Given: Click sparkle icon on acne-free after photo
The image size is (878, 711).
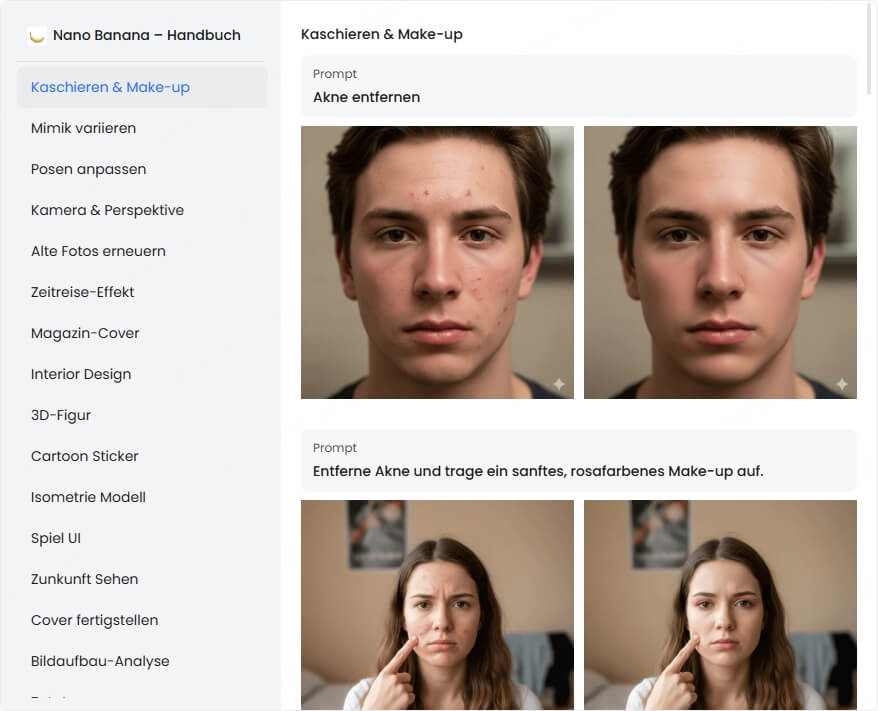Looking at the screenshot, I should click(x=841, y=384).
